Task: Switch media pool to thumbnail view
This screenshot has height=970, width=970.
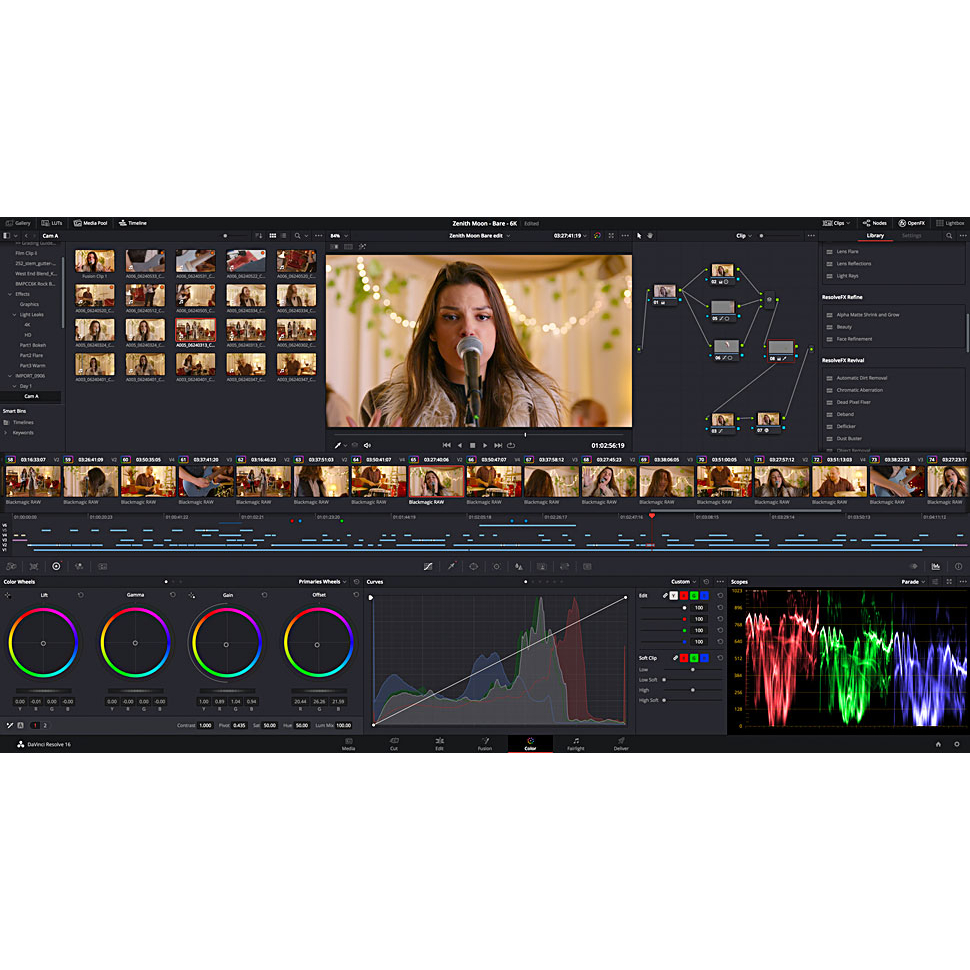Action: 273,236
